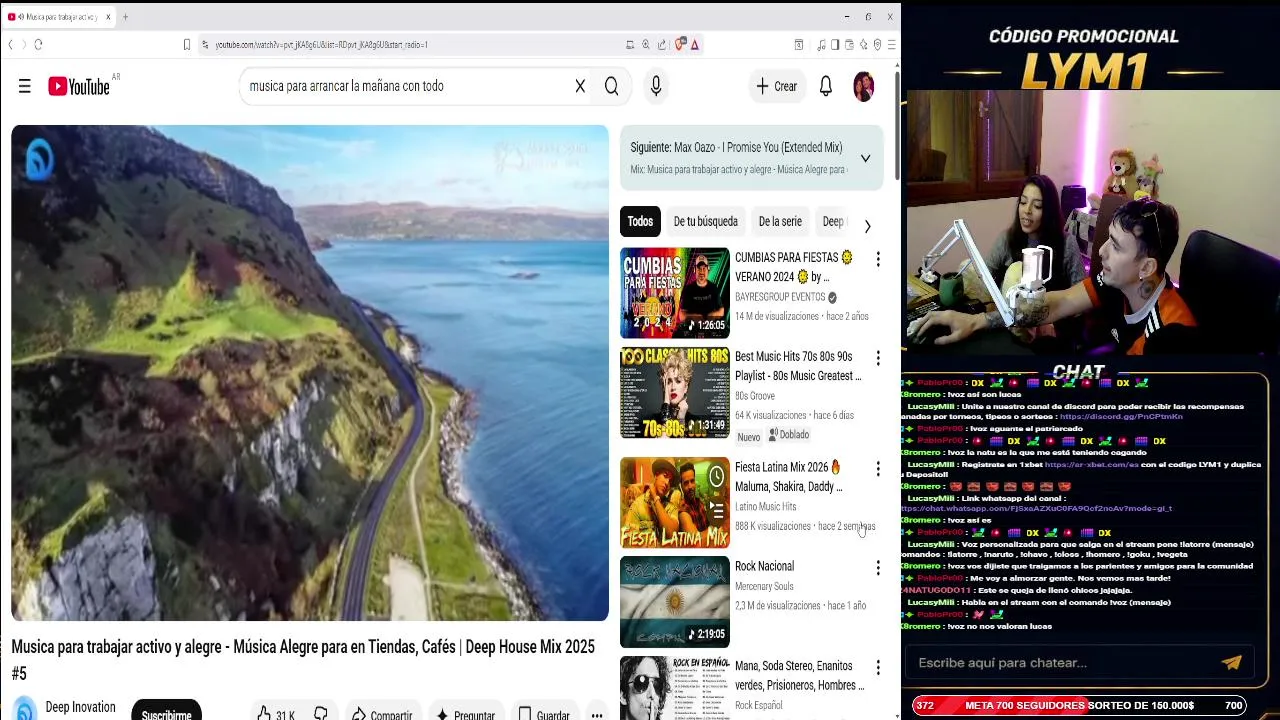Select the De tu búsqueda chip
This screenshot has height=720, width=1280.
point(705,221)
